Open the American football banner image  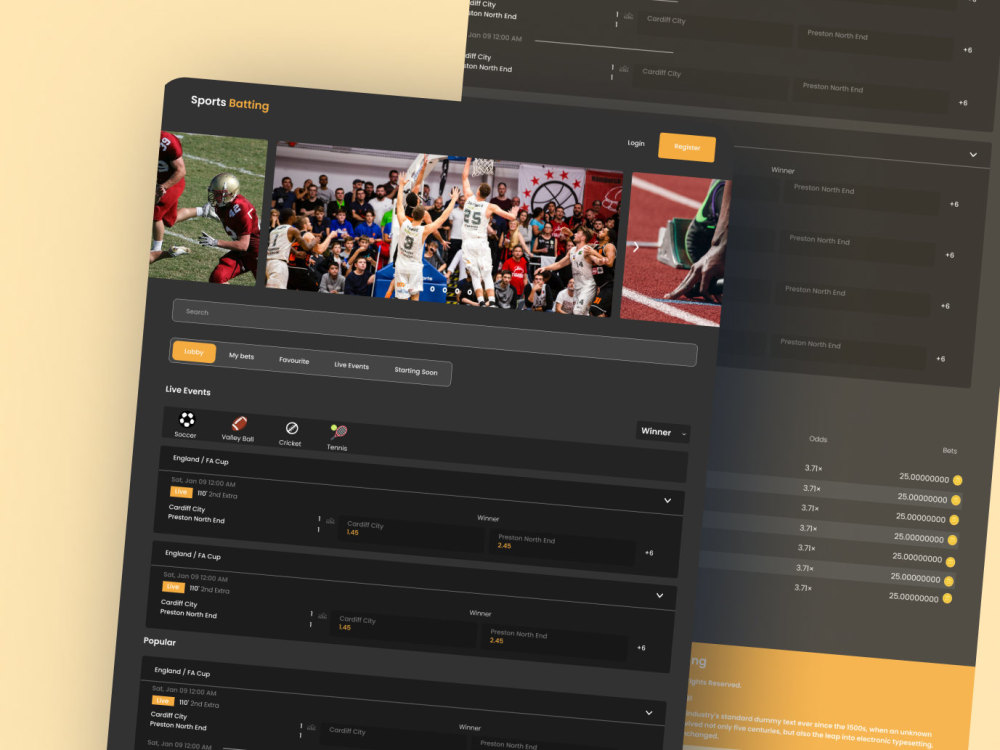point(209,208)
